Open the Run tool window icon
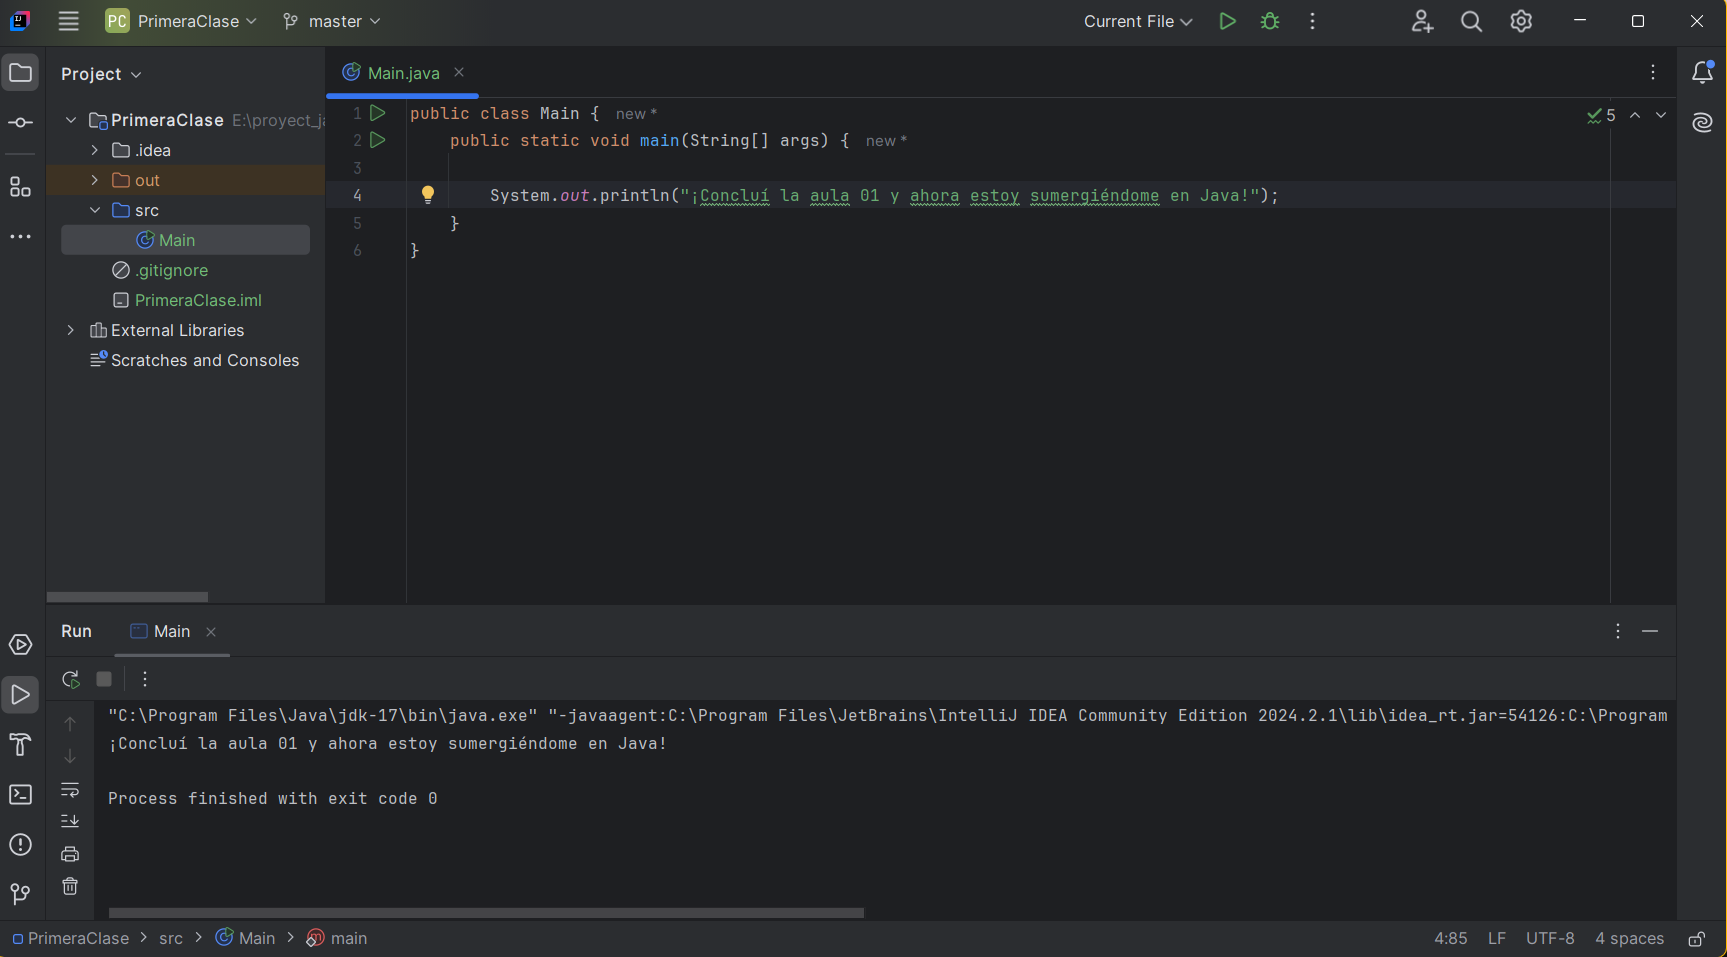Screen dimensions: 1727x957 [x=20, y=695]
